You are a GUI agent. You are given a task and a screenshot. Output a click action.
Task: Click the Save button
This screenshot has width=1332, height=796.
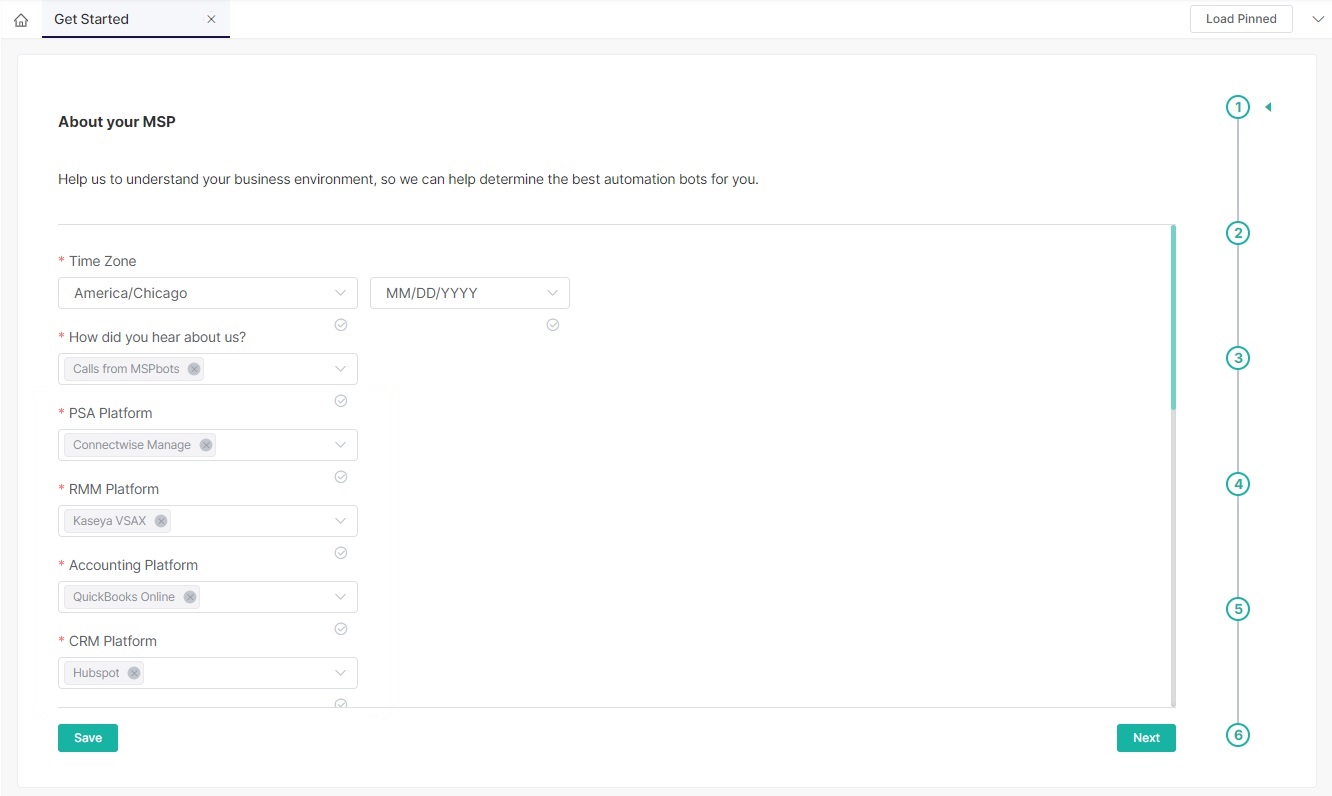(x=88, y=738)
